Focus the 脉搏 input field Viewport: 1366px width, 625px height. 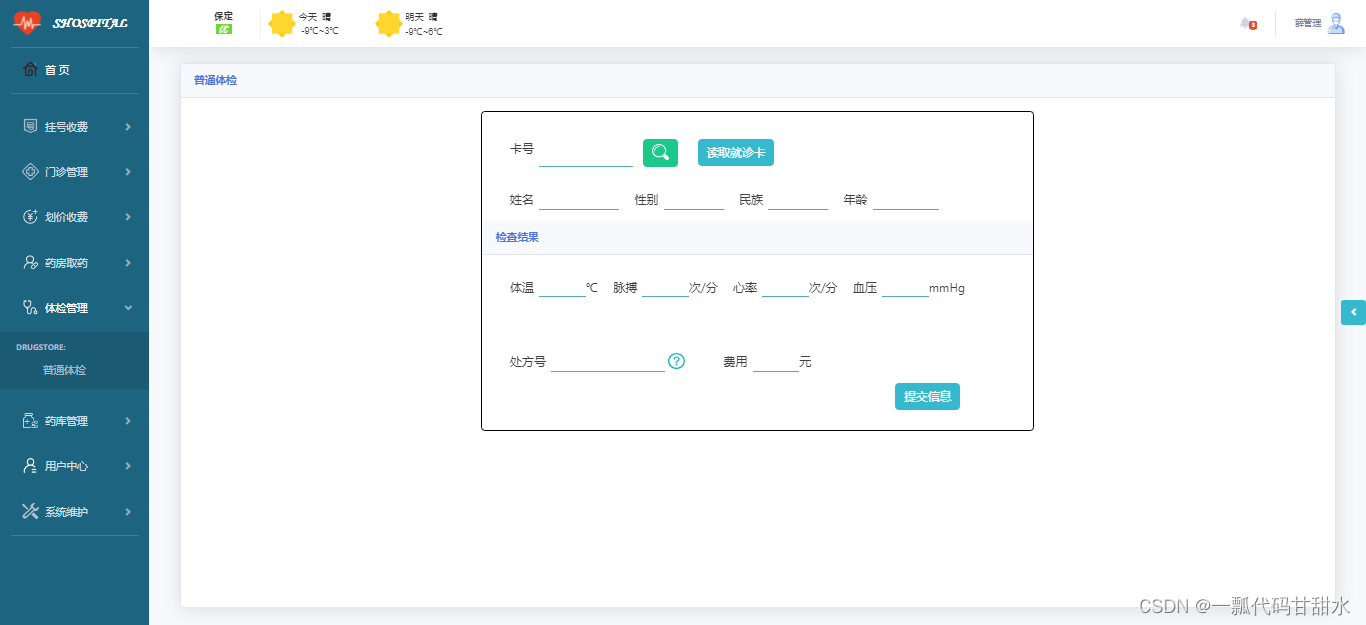pyautogui.click(x=665, y=288)
